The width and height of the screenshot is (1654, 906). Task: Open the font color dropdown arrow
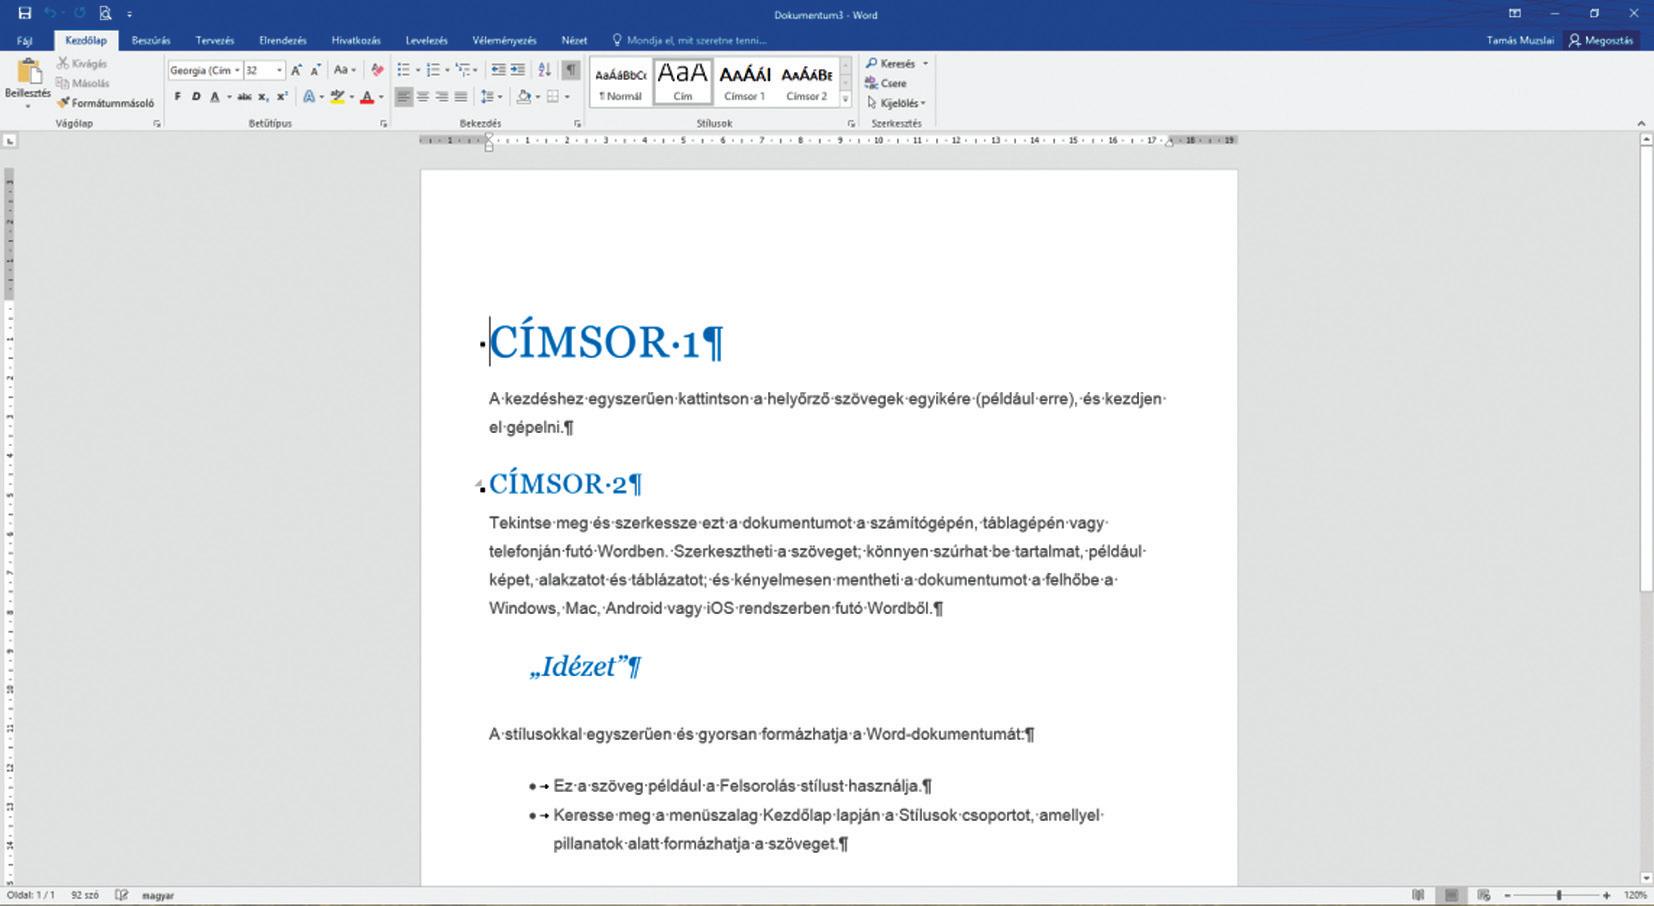(x=381, y=97)
